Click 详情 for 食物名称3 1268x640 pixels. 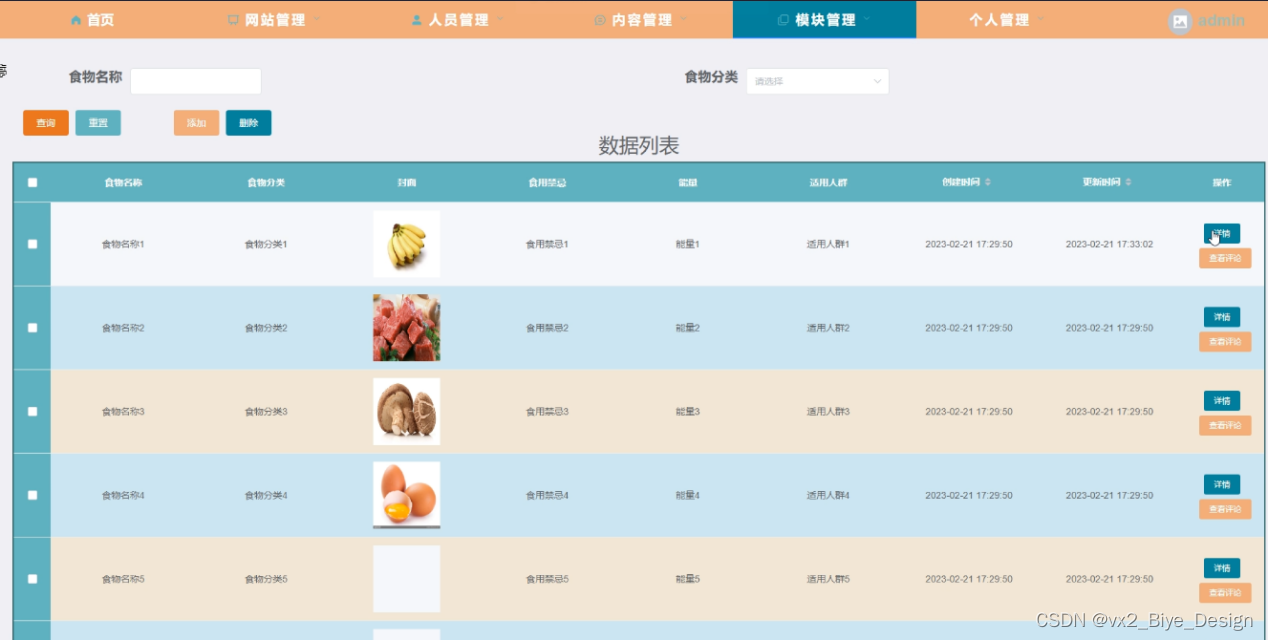pyautogui.click(x=1222, y=401)
